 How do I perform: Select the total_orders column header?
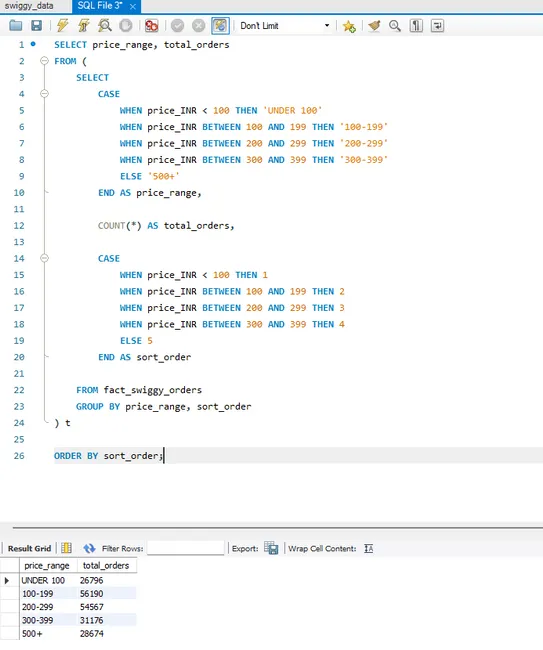pos(106,565)
